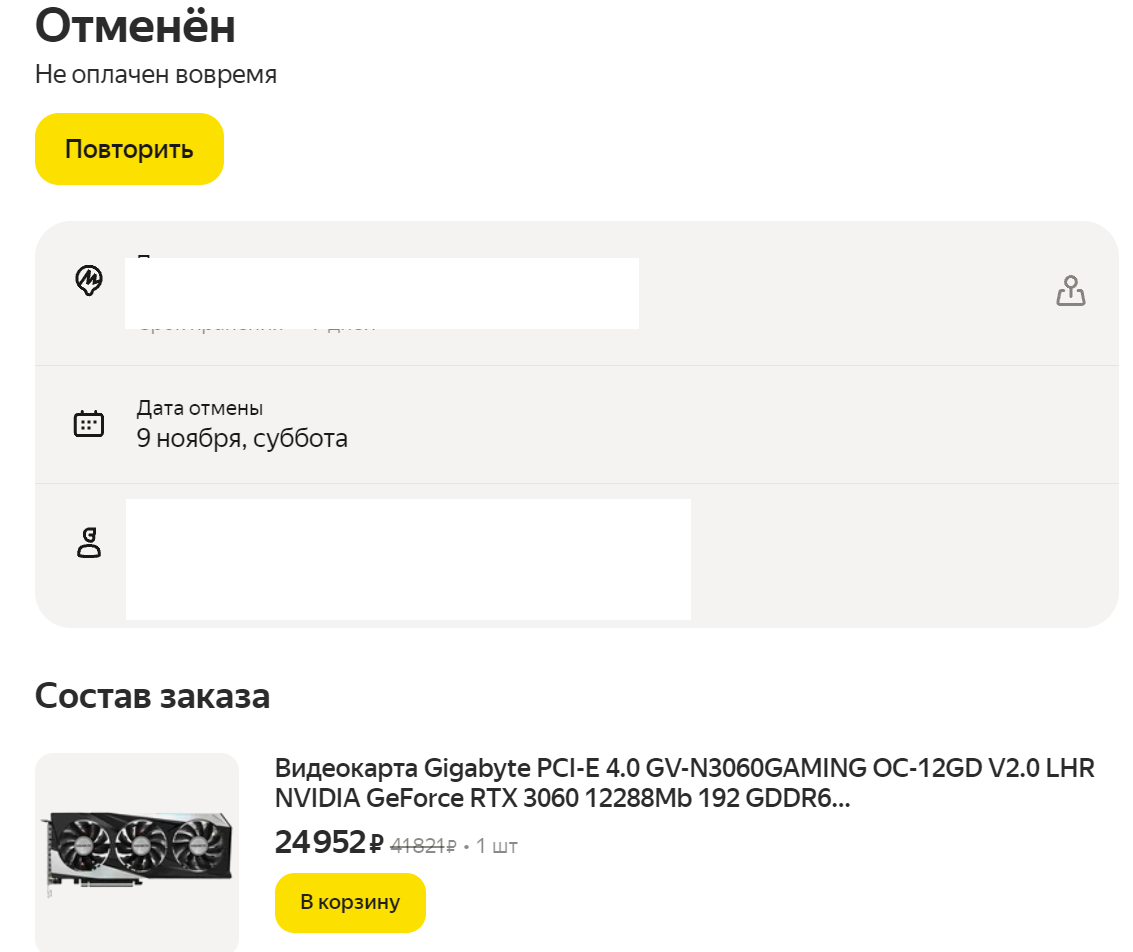Click the redacted pickup point address block

click(382, 293)
